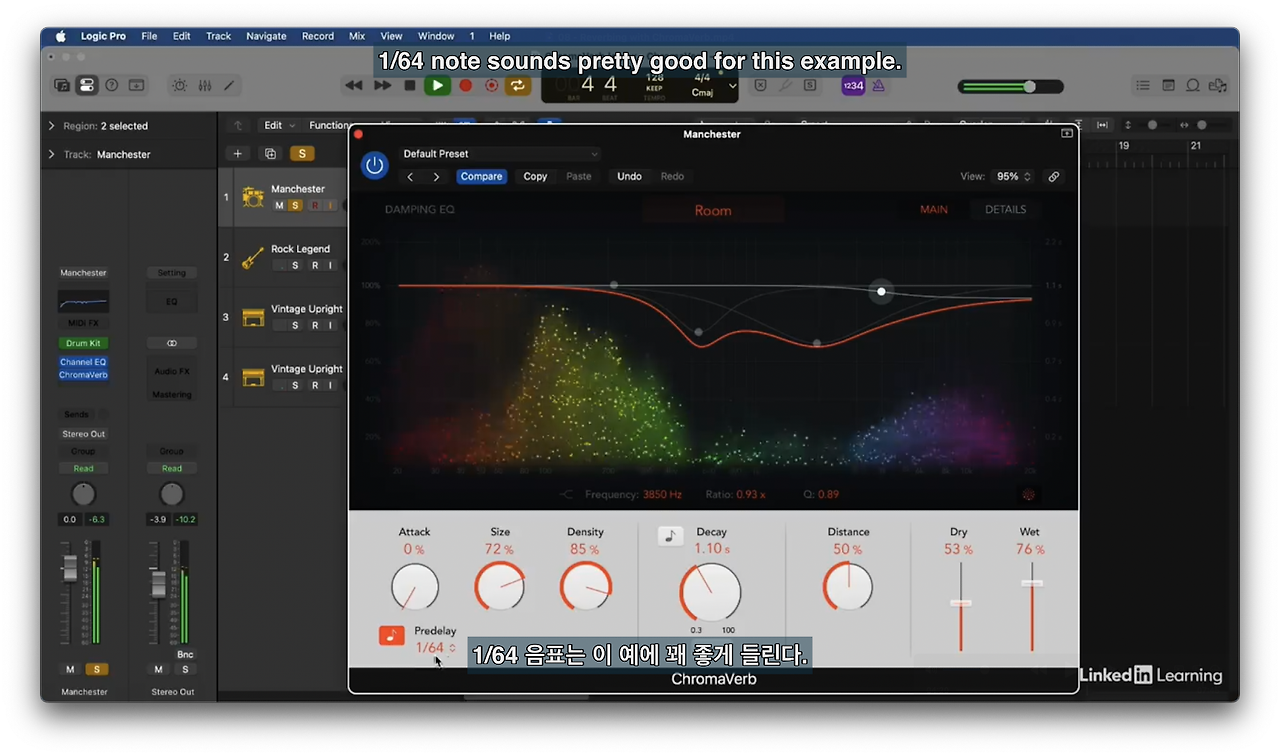Image resolution: width=1280 pixels, height=756 pixels.
Task: Go to the next preset arrow
Action: point(436,176)
